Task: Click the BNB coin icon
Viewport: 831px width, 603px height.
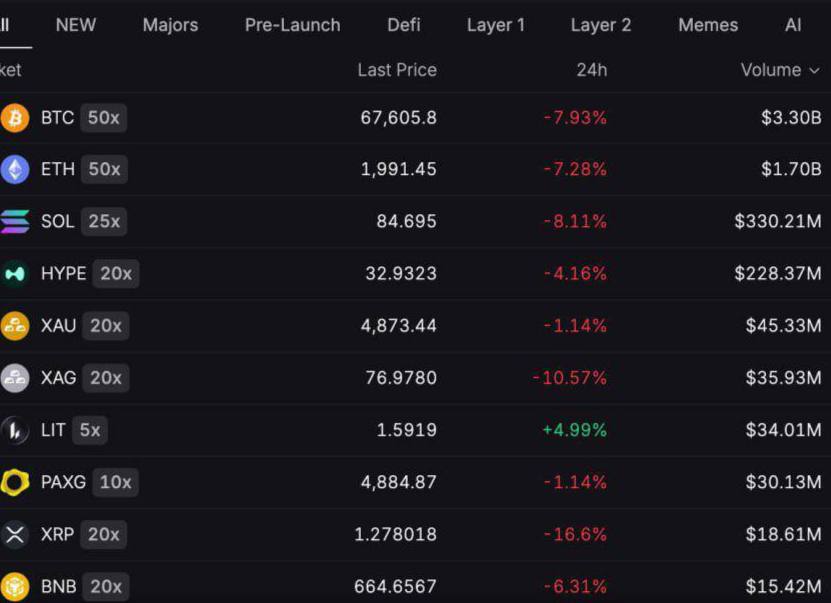Action: pos(15,587)
